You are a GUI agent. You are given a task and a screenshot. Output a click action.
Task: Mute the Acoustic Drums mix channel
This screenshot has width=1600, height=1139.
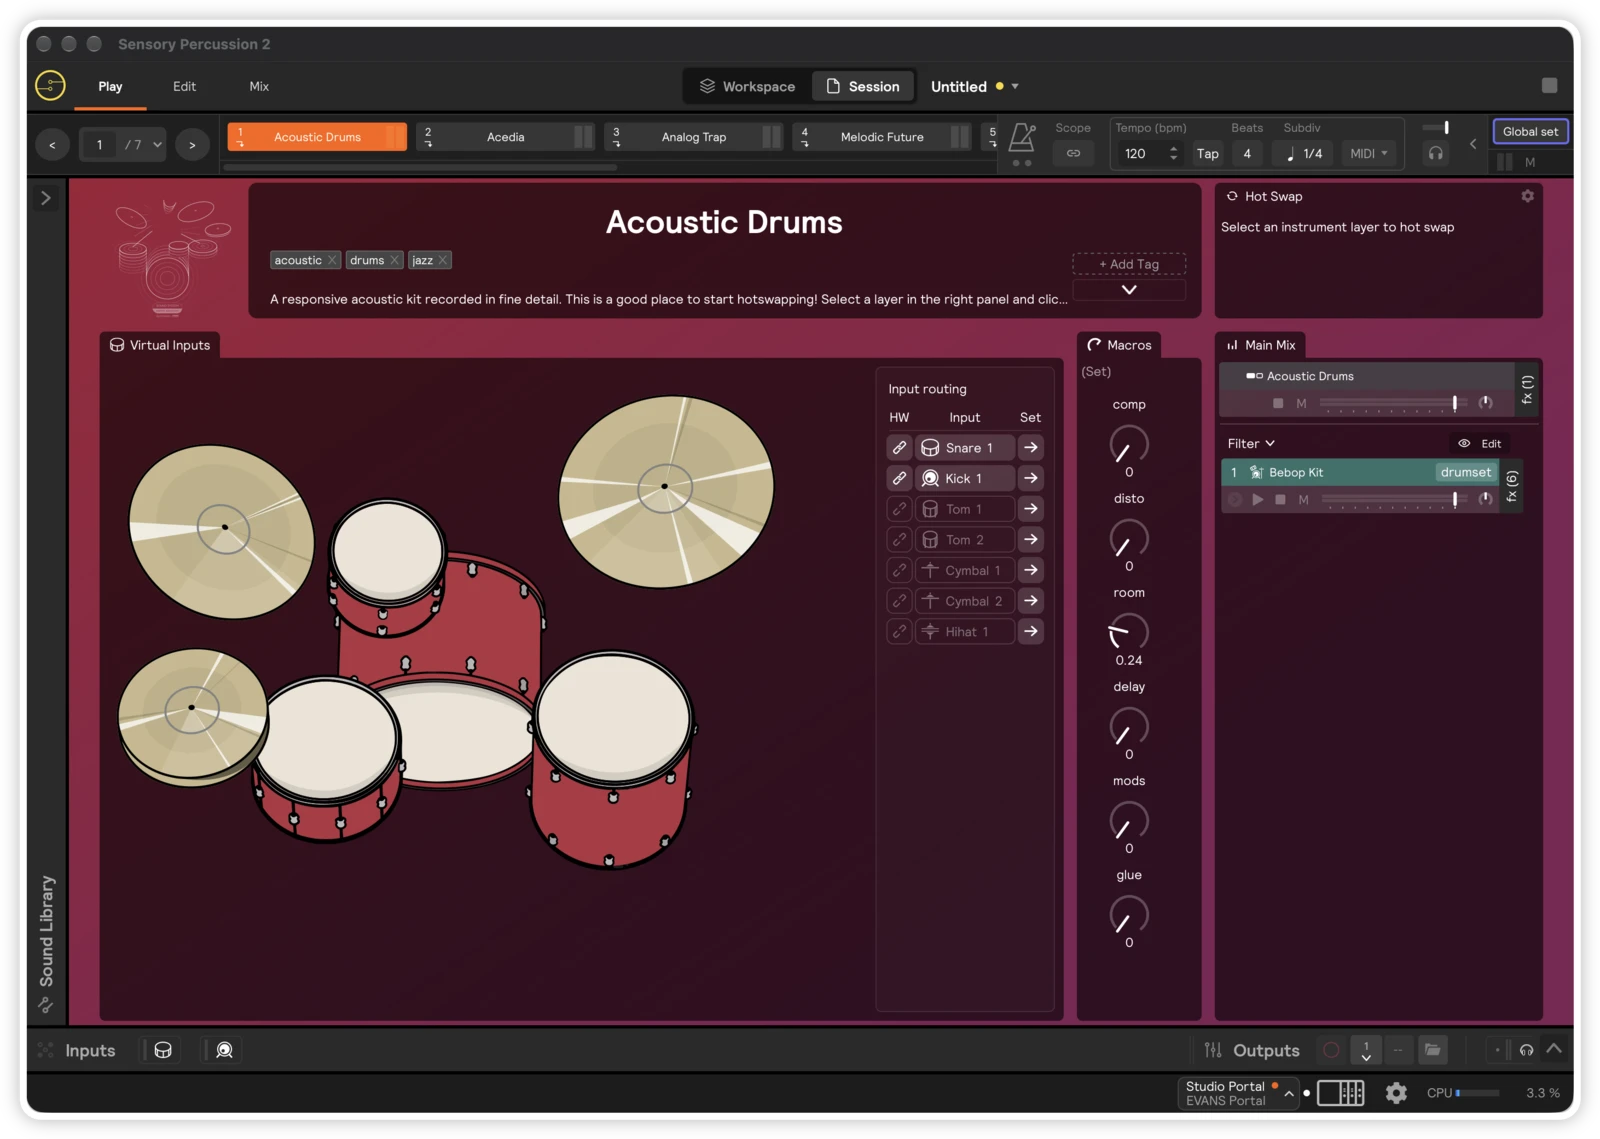pos(1301,404)
